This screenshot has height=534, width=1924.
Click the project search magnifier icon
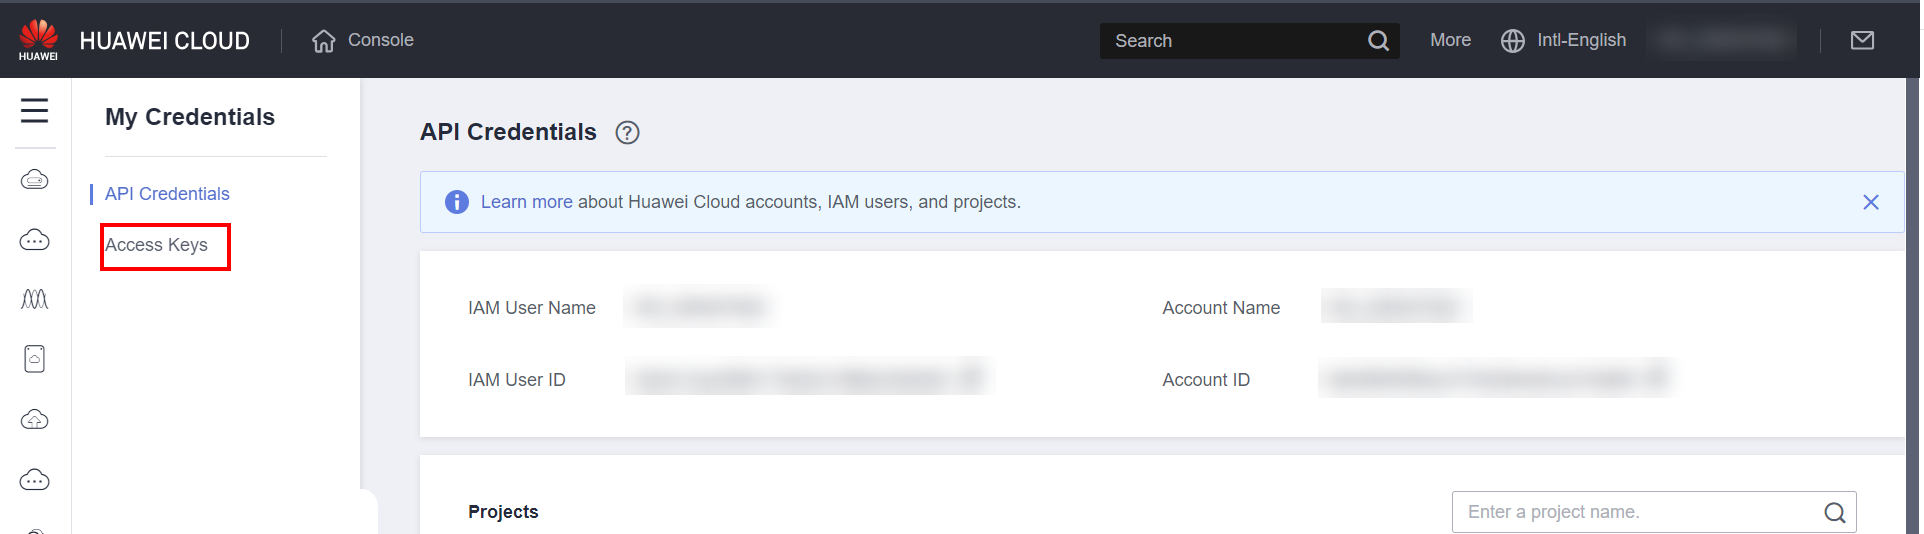[x=1834, y=513]
